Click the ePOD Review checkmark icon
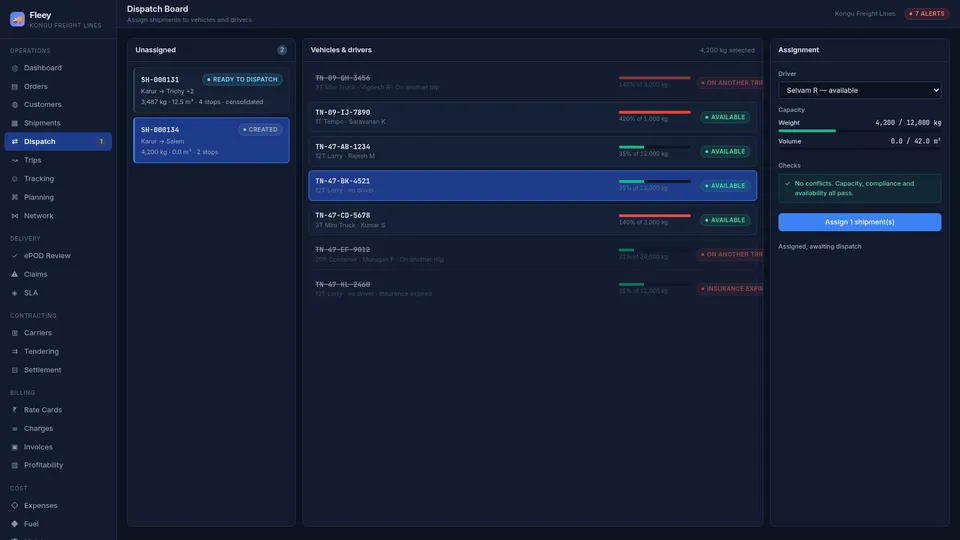Viewport: 960px width, 540px height. point(15,256)
